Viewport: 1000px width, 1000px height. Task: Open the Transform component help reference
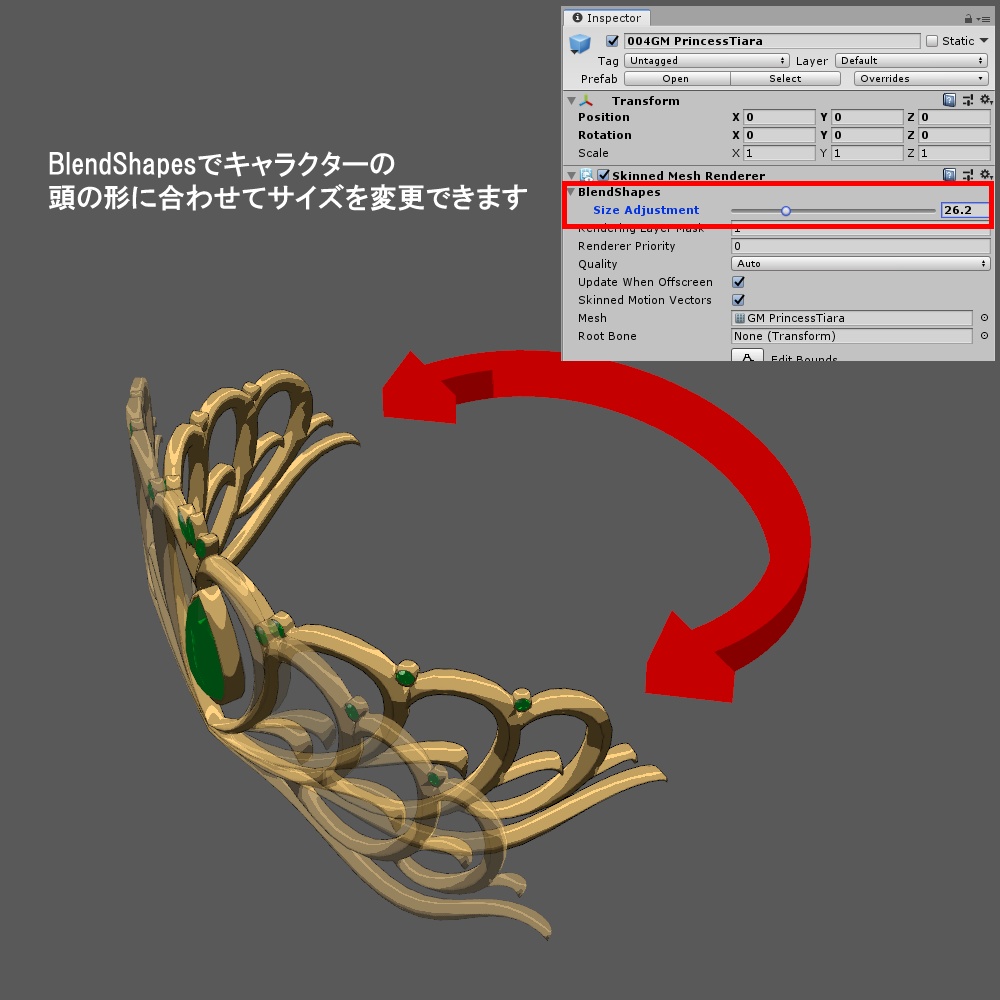949,100
